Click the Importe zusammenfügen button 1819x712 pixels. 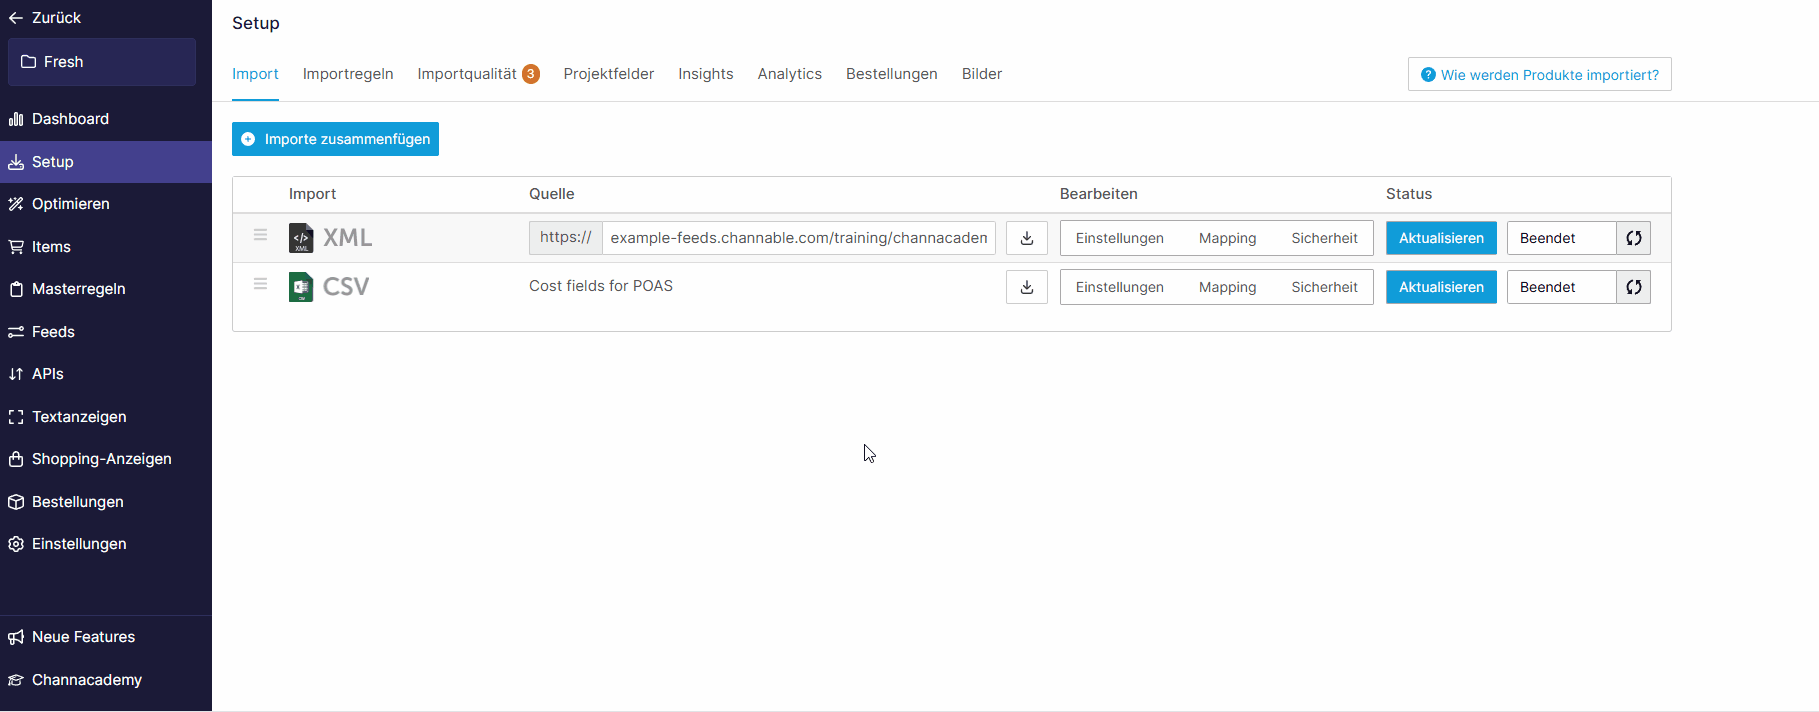point(335,139)
